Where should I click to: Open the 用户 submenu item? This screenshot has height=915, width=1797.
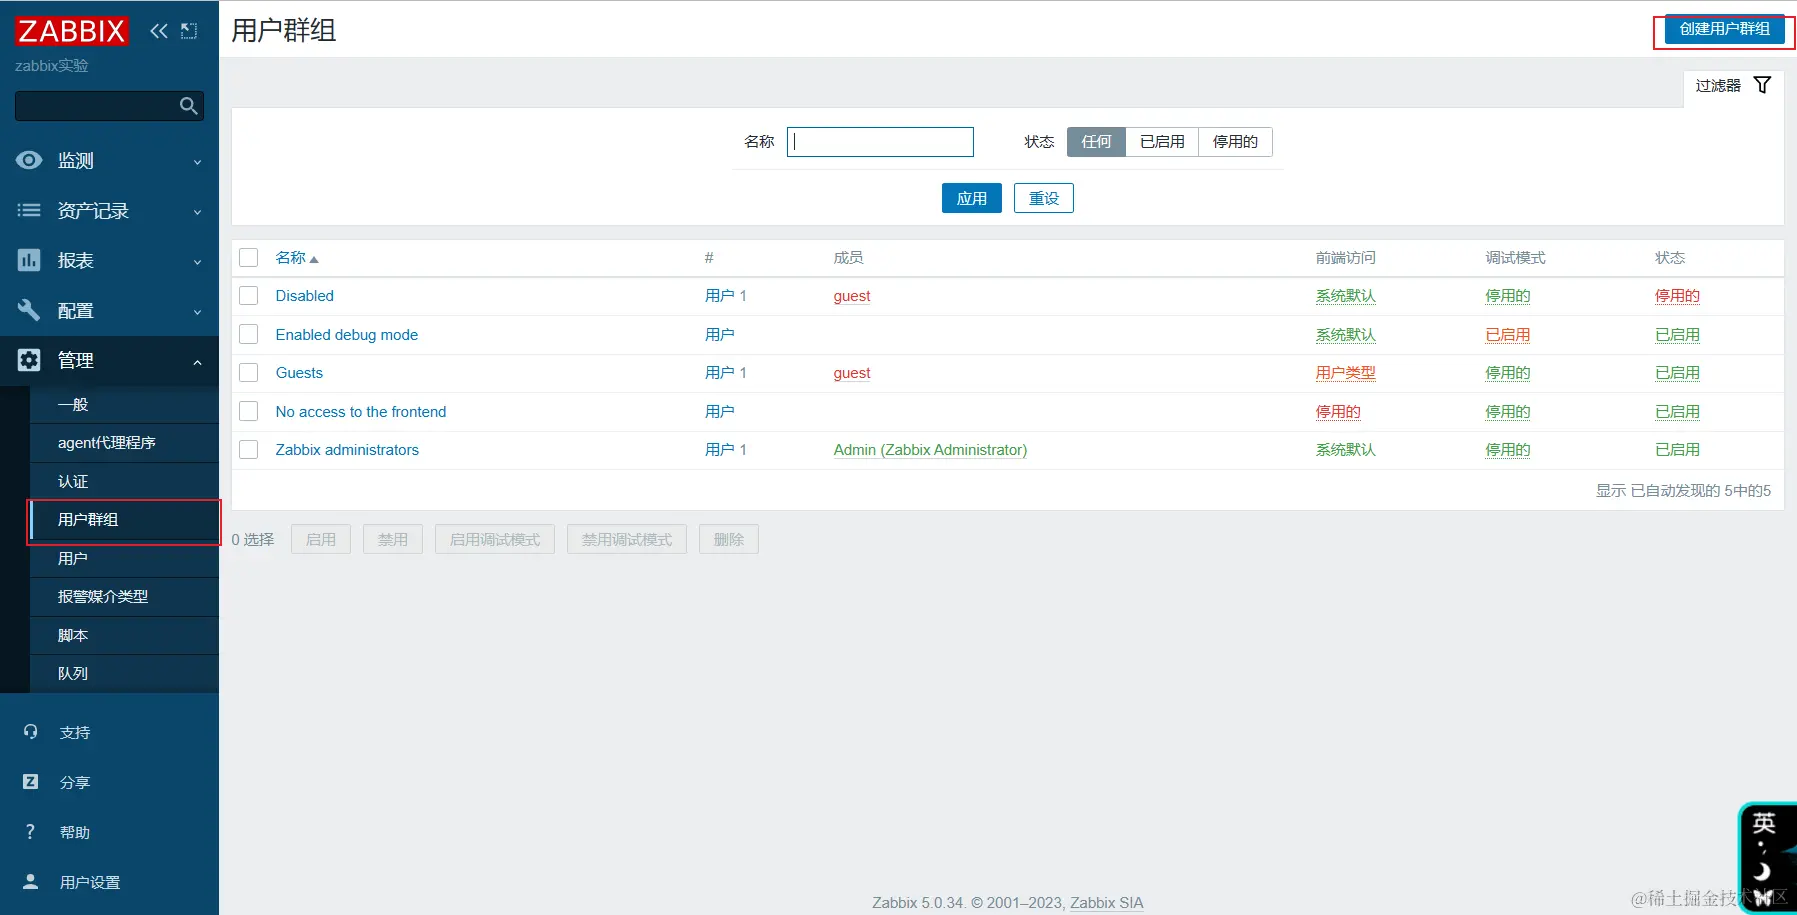(x=124, y=559)
